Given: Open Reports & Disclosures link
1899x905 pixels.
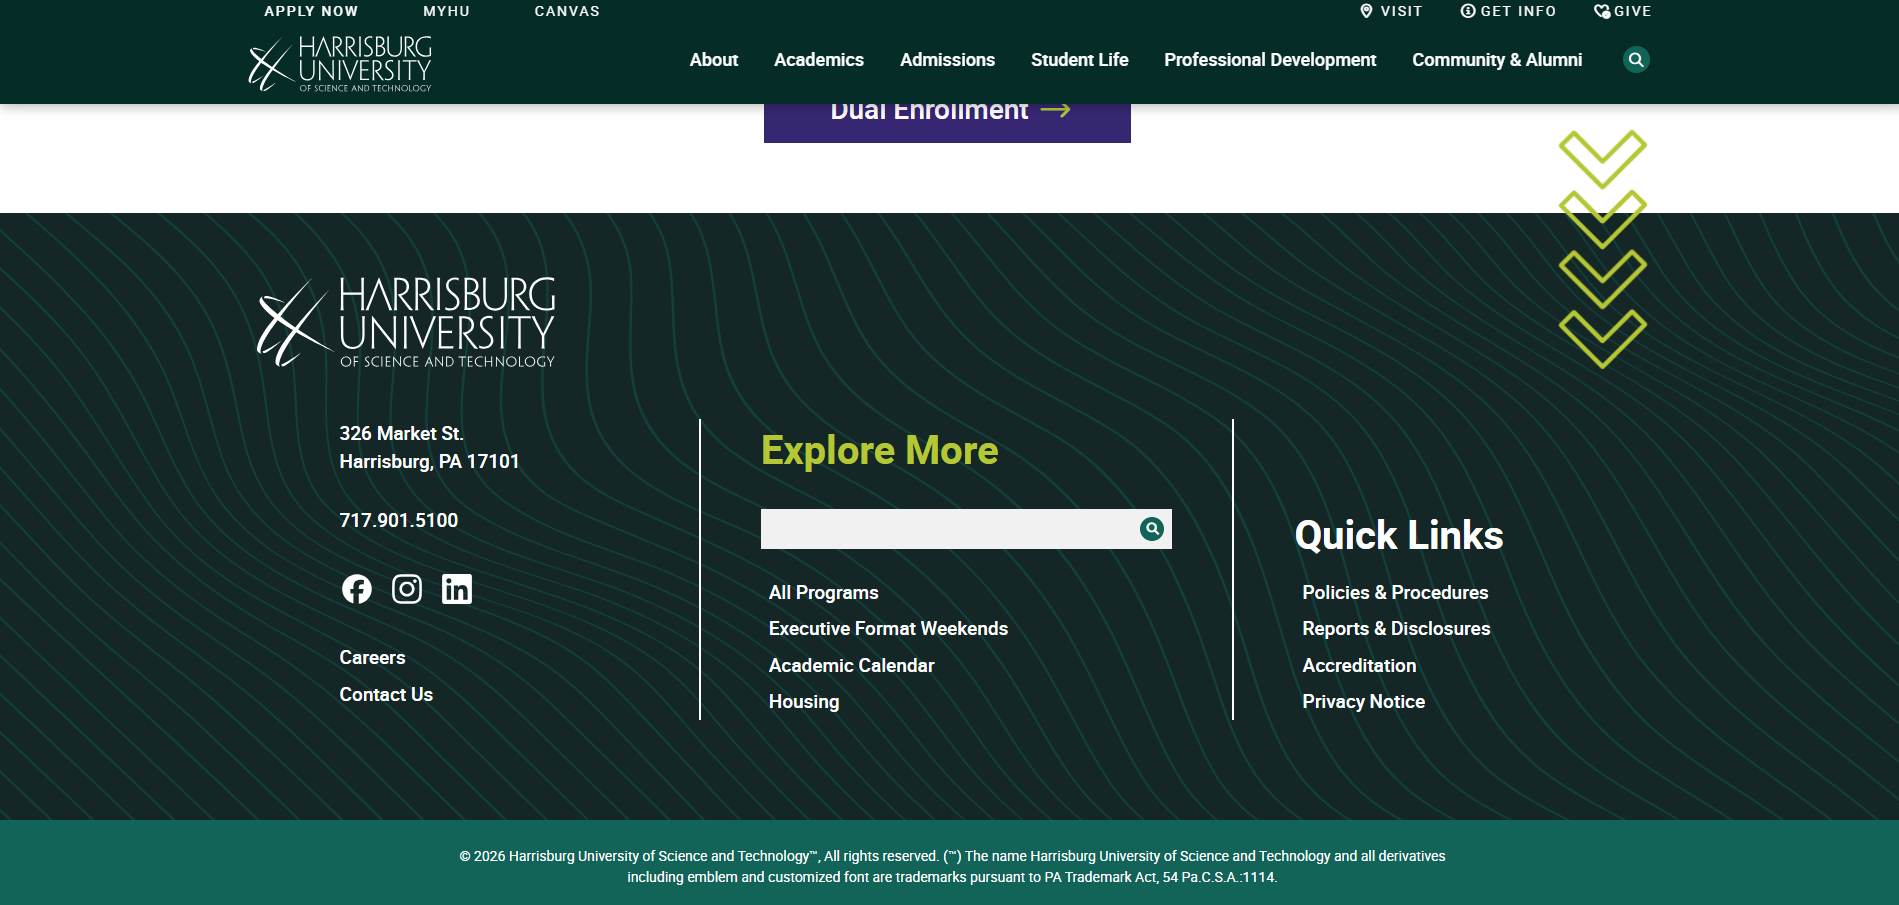Looking at the screenshot, I should [1396, 629].
